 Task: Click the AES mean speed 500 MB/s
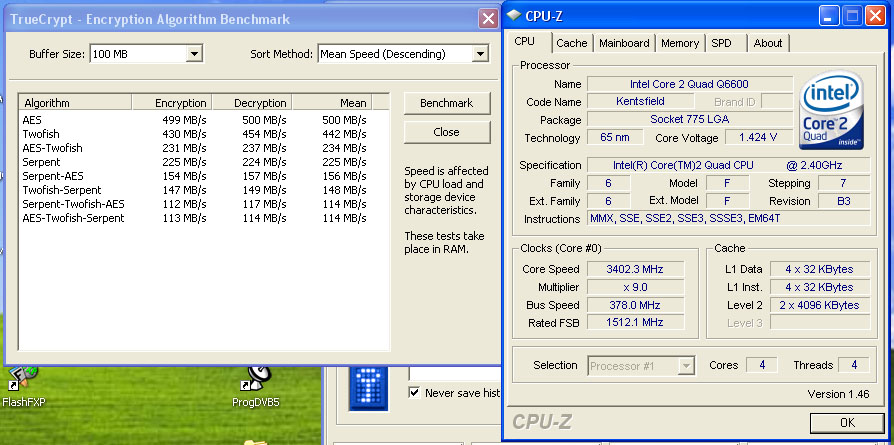coord(344,120)
